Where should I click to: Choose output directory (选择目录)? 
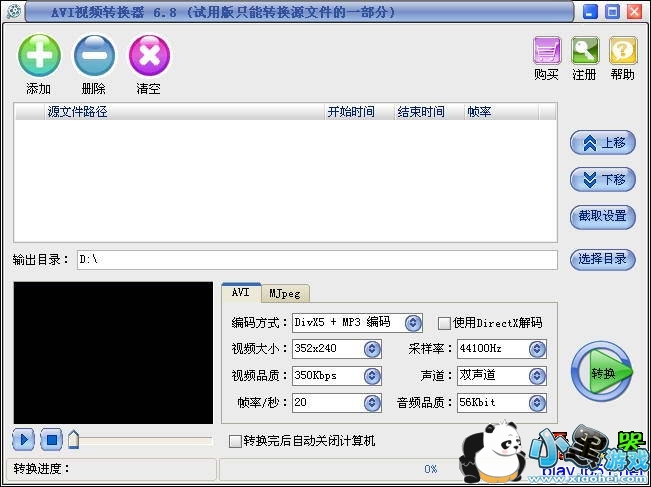[x=602, y=259]
